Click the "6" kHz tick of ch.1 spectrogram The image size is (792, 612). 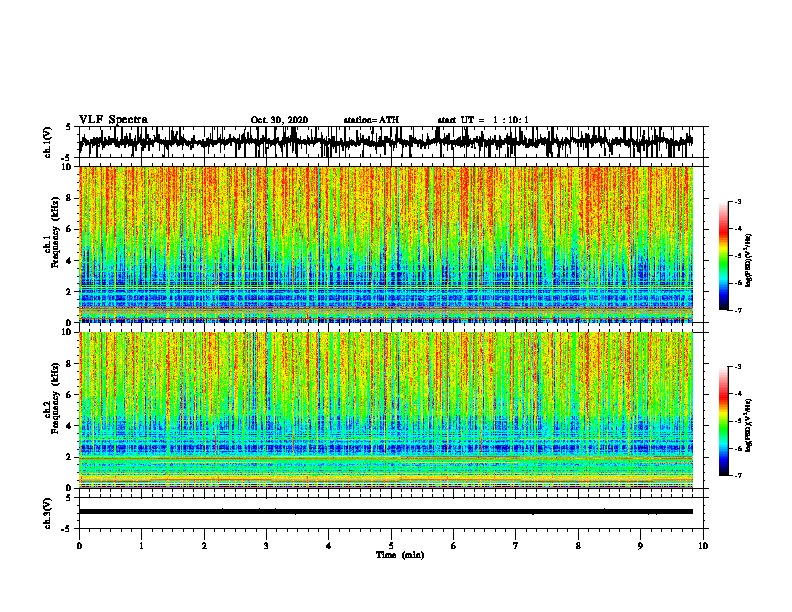(x=70, y=229)
